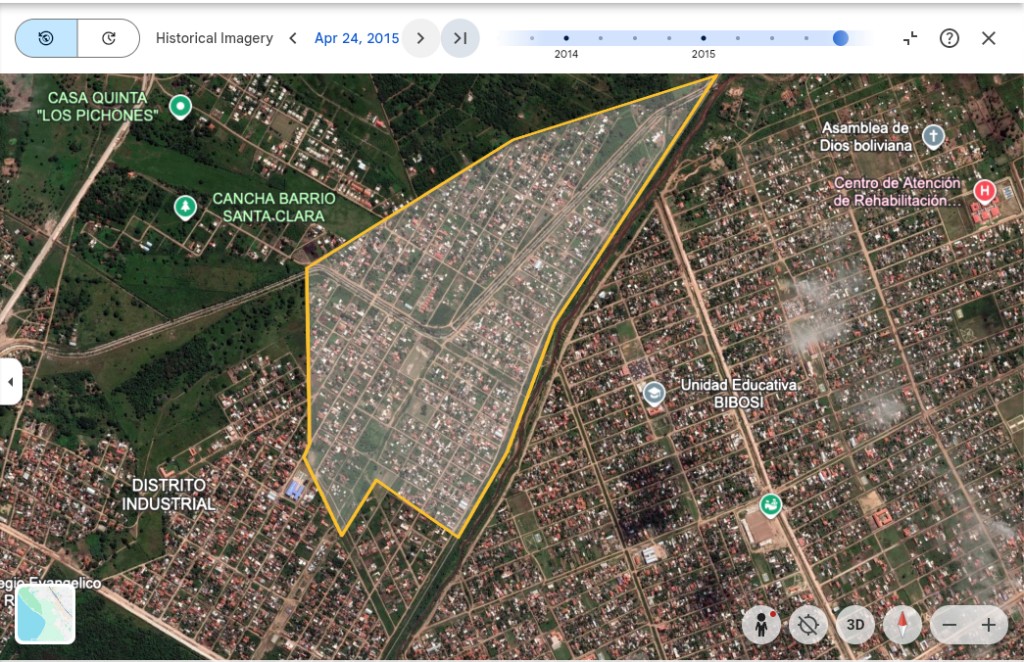Select the 2014 marker on timeline

(x=566, y=38)
